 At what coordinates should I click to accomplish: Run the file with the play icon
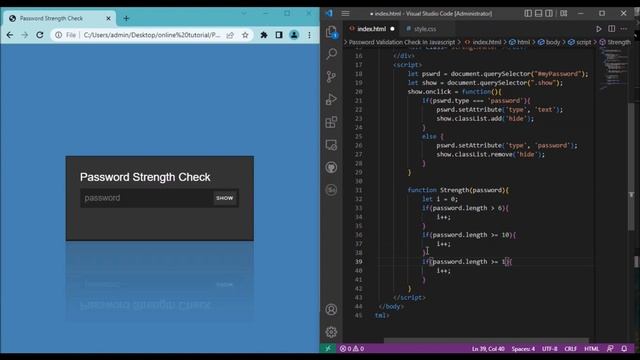(x=598, y=29)
